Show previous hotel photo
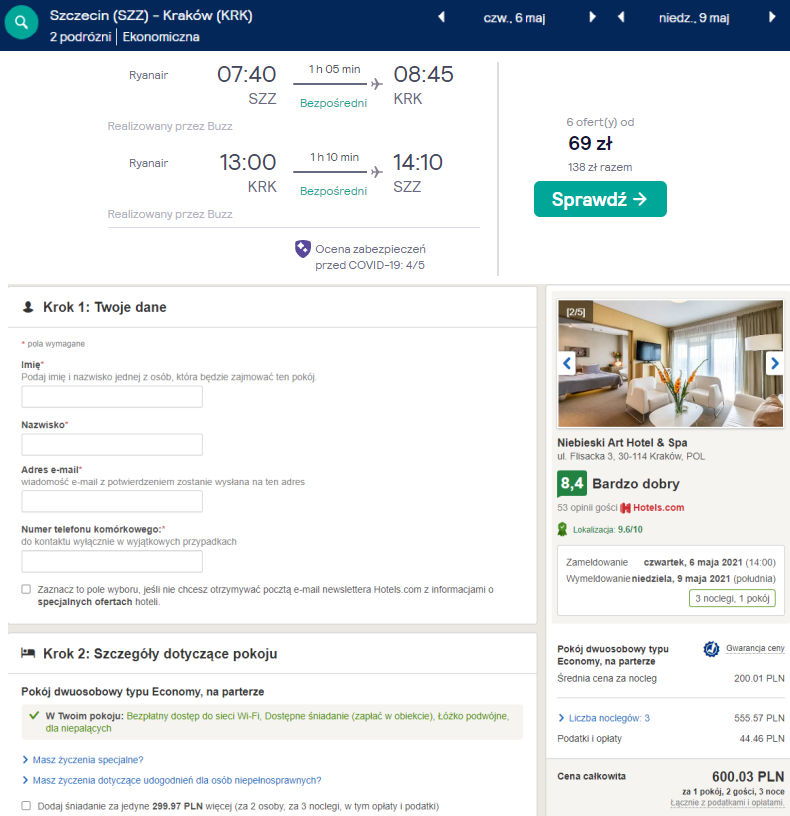The image size is (790, 816). [x=567, y=363]
